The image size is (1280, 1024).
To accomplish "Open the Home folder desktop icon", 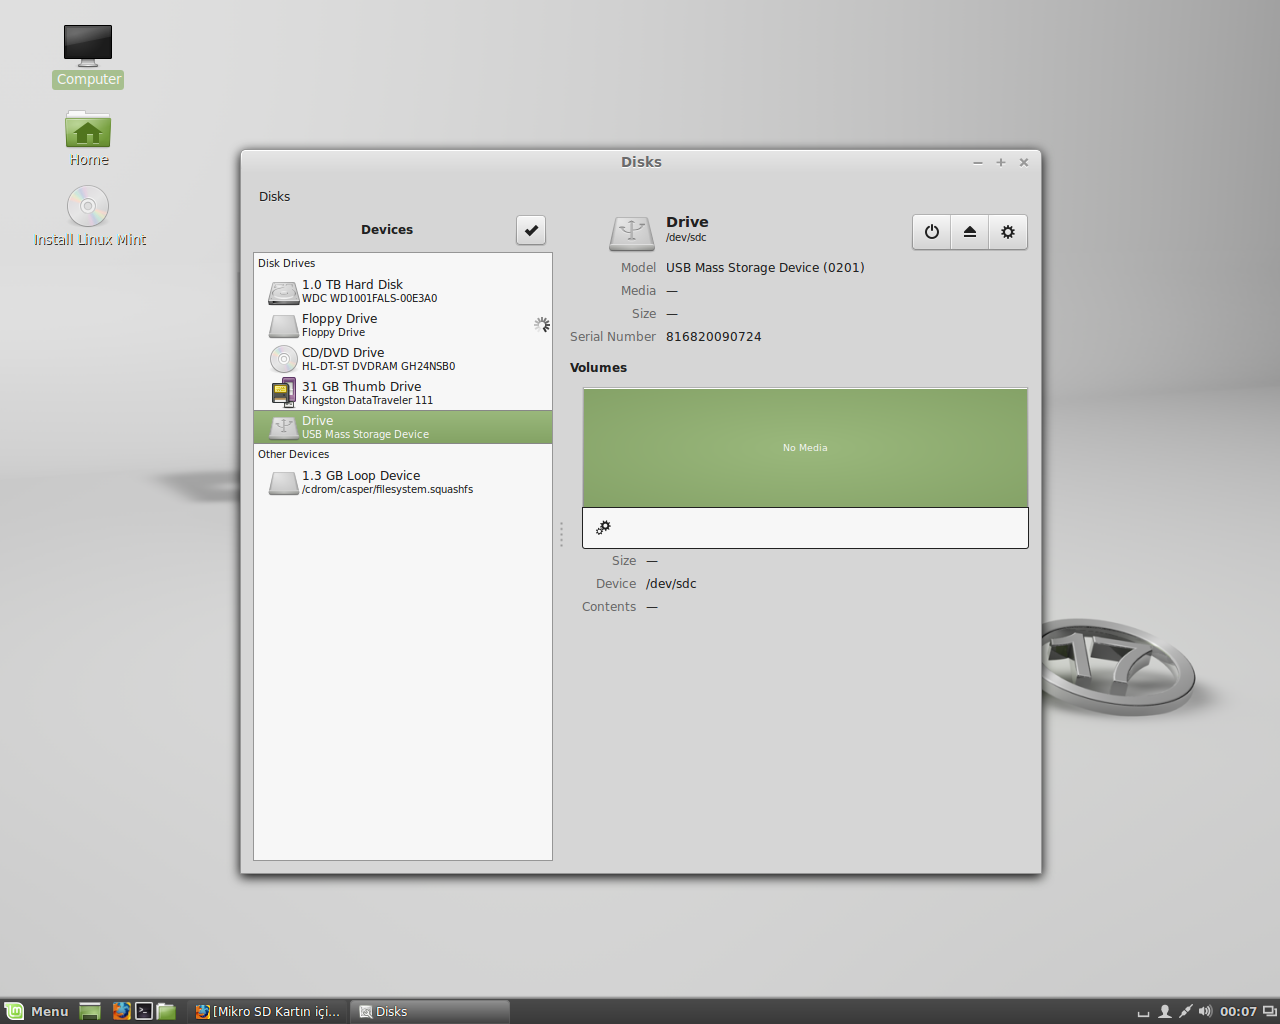I will point(88,138).
